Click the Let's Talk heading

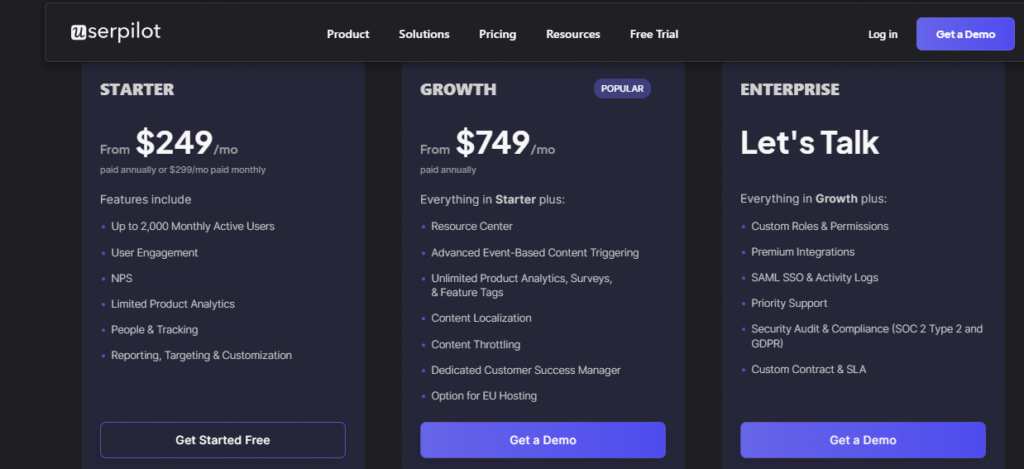pyautogui.click(x=809, y=143)
